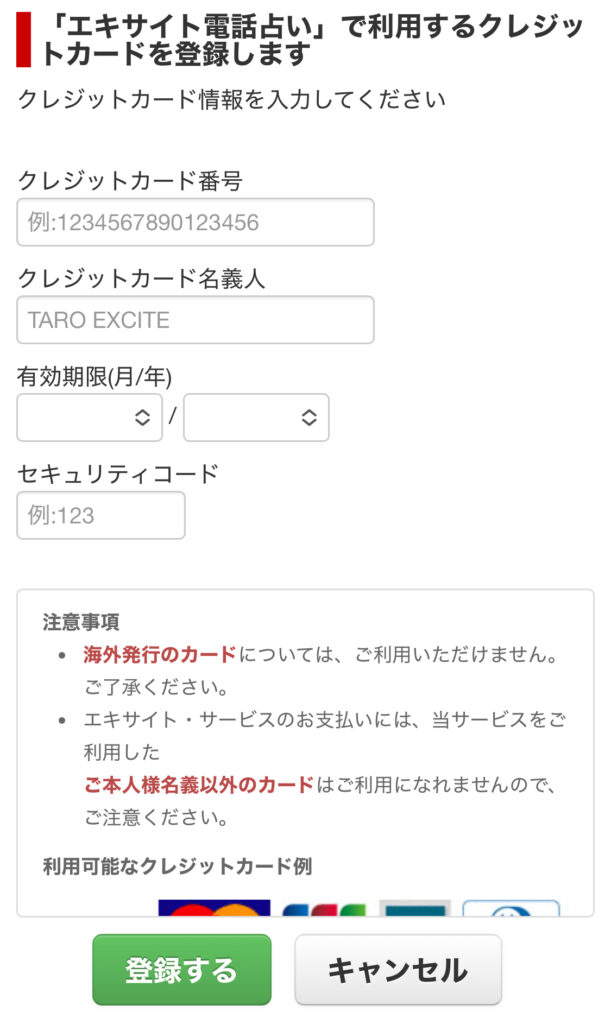Click the red 海外発行のカード text
The width and height of the screenshot is (611, 1024).
coord(159,654)
